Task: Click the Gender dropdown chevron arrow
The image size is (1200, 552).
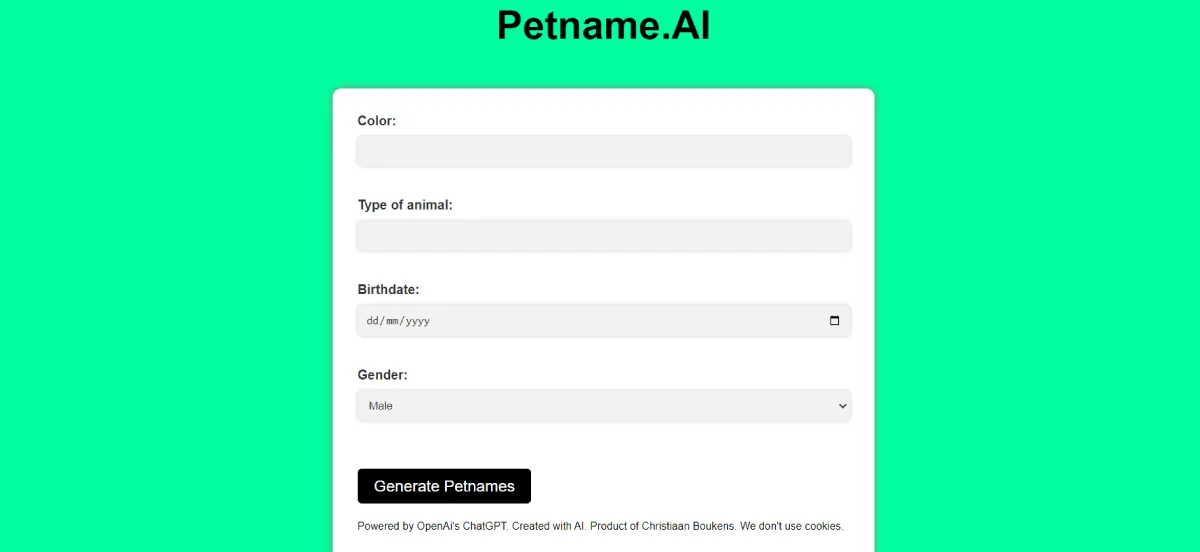Action: (842, 405)
